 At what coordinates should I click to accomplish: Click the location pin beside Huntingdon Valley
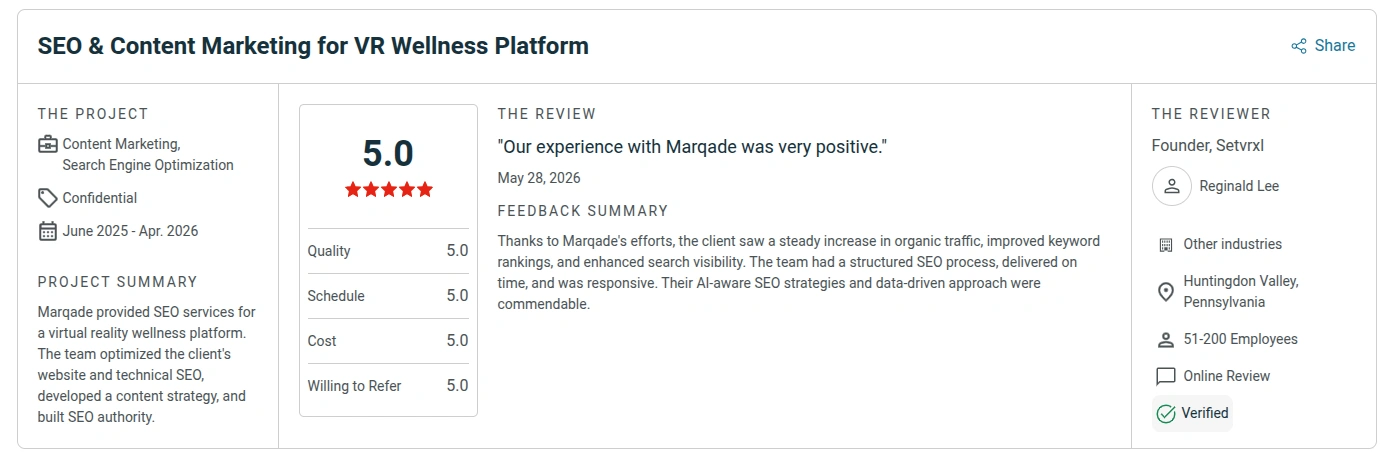pos(1165,292)
